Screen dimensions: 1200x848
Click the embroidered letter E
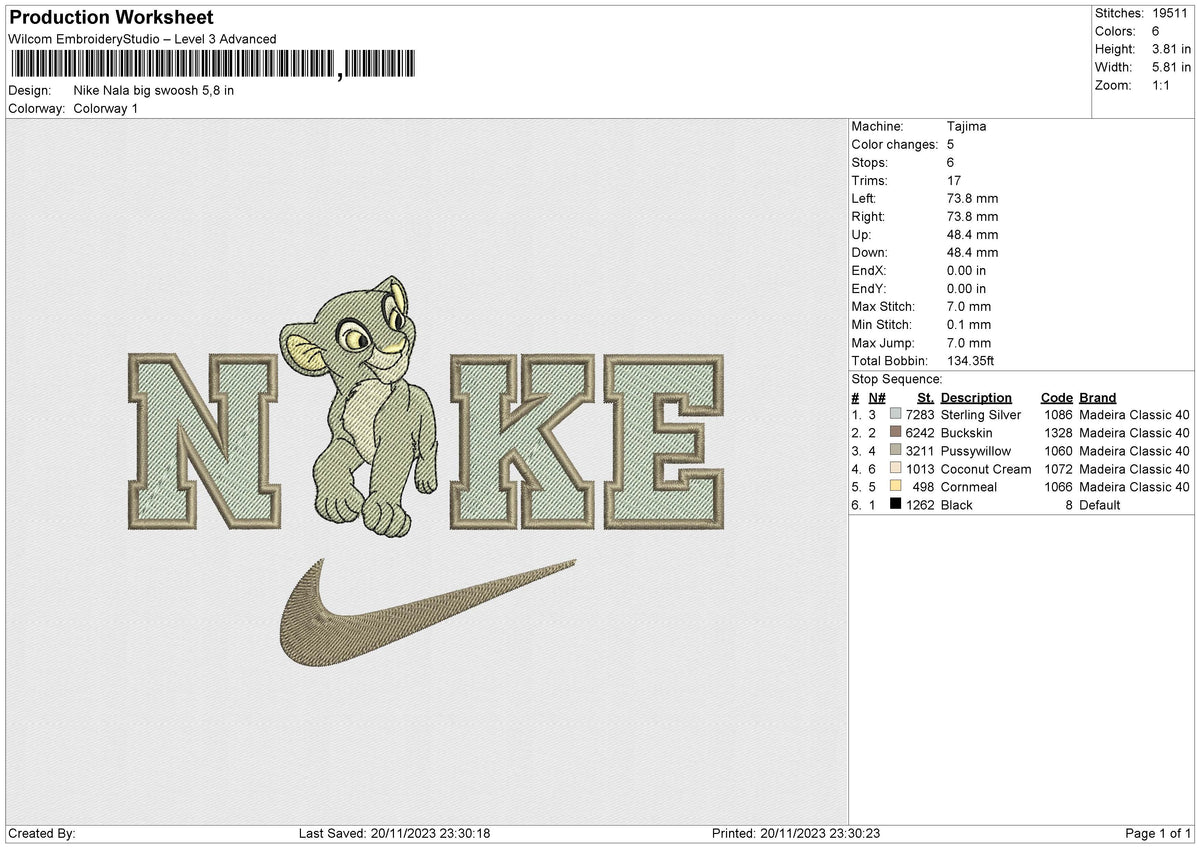(663, 441)
